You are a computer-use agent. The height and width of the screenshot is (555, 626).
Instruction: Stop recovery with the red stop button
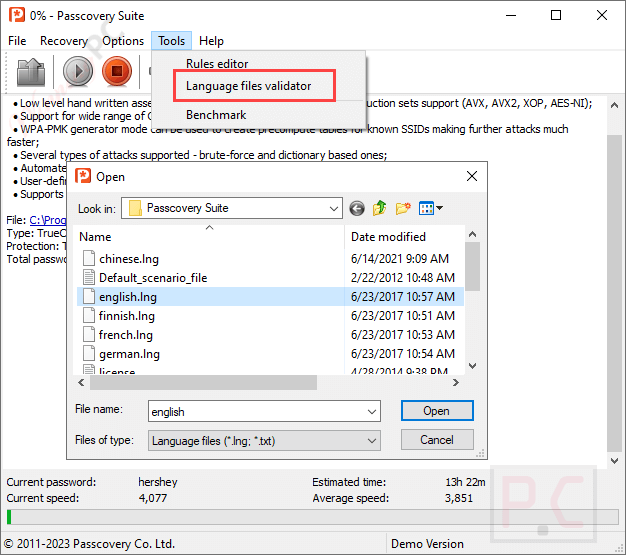(x=117, y=71)
